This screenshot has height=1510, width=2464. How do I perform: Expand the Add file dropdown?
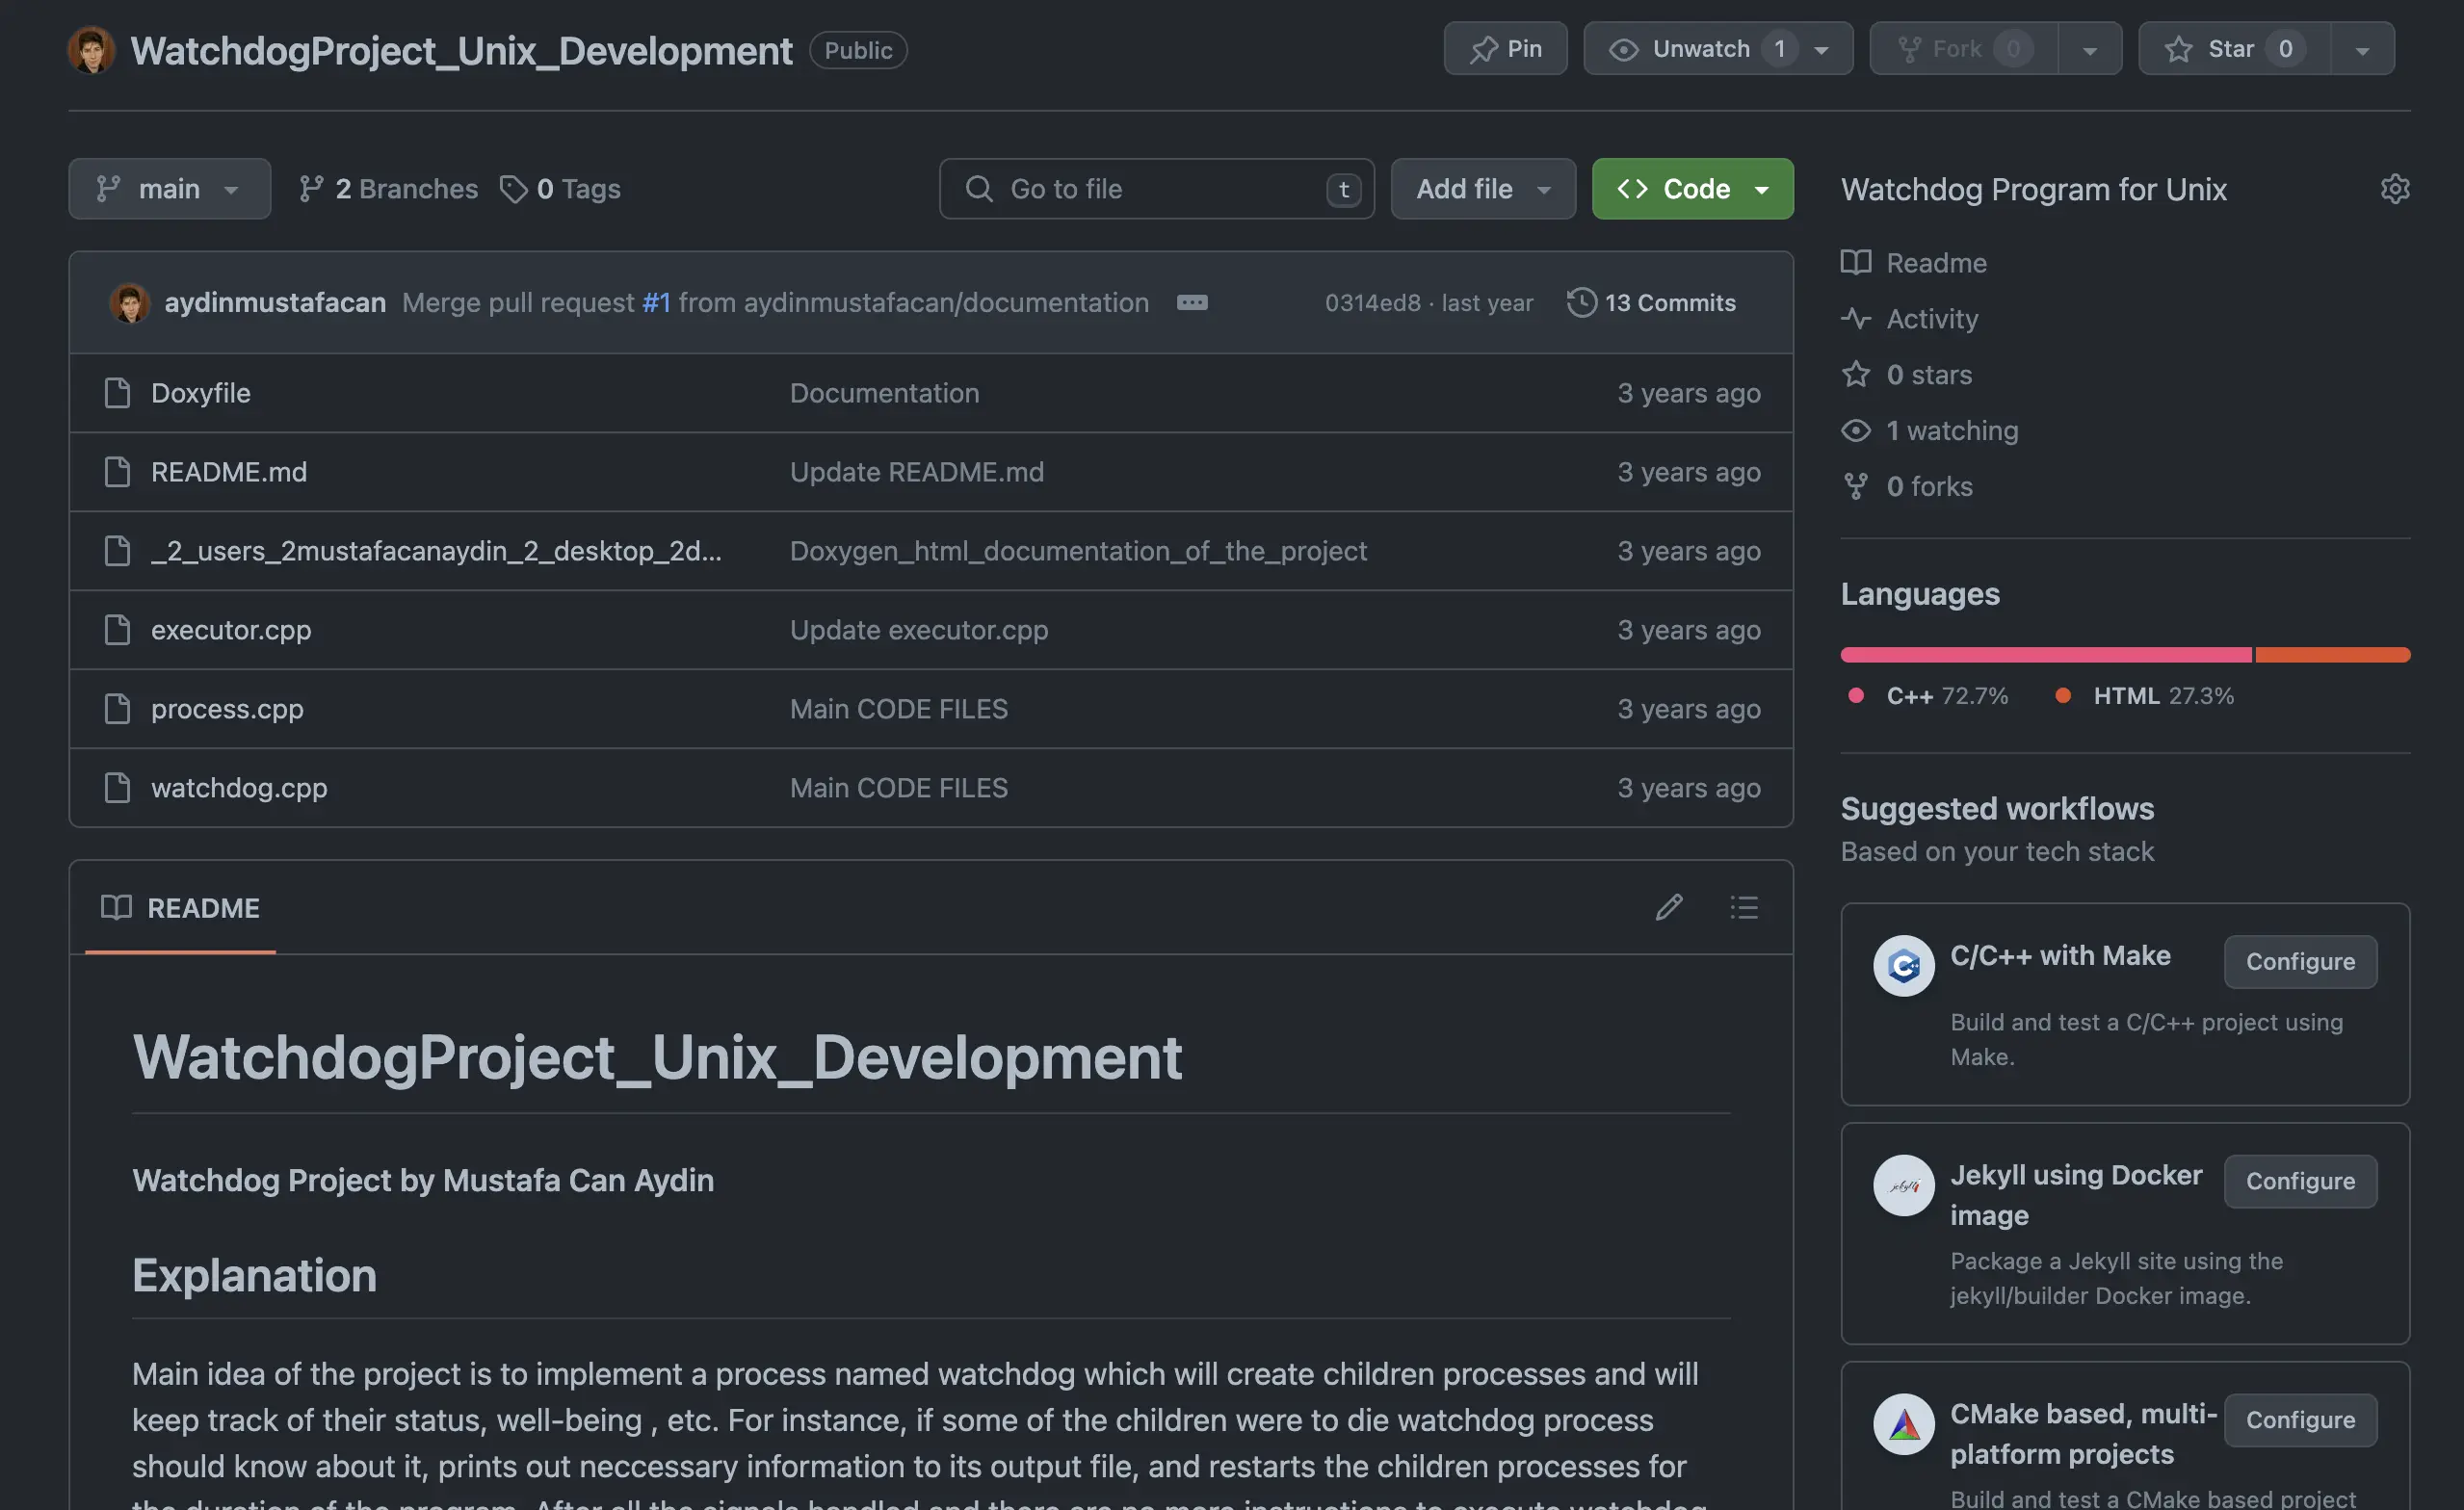(1482, 189)
